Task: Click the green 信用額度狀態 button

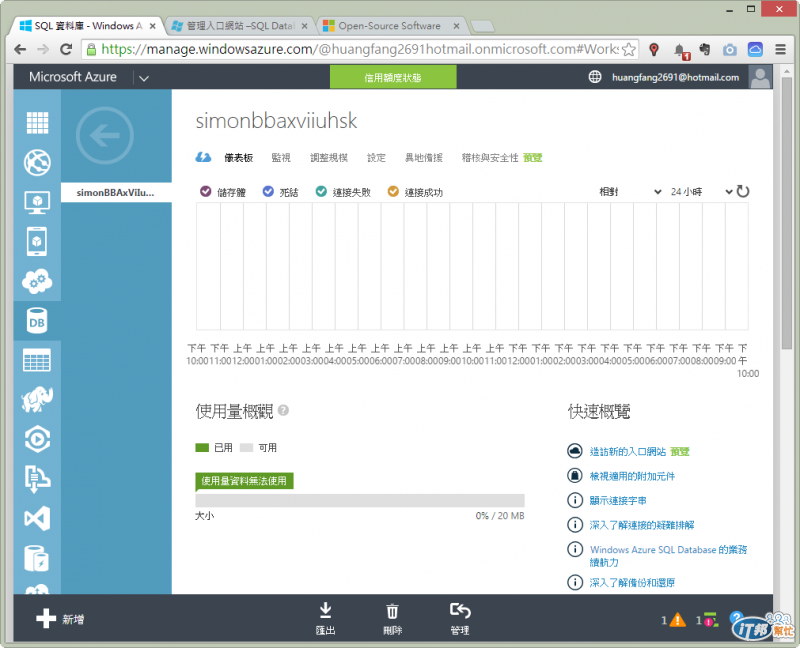Action: (x=393, y=78)
